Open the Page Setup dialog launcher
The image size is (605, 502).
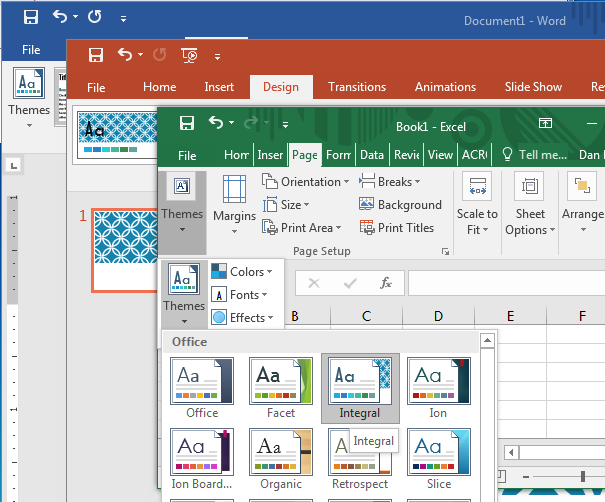pos(445,252)
